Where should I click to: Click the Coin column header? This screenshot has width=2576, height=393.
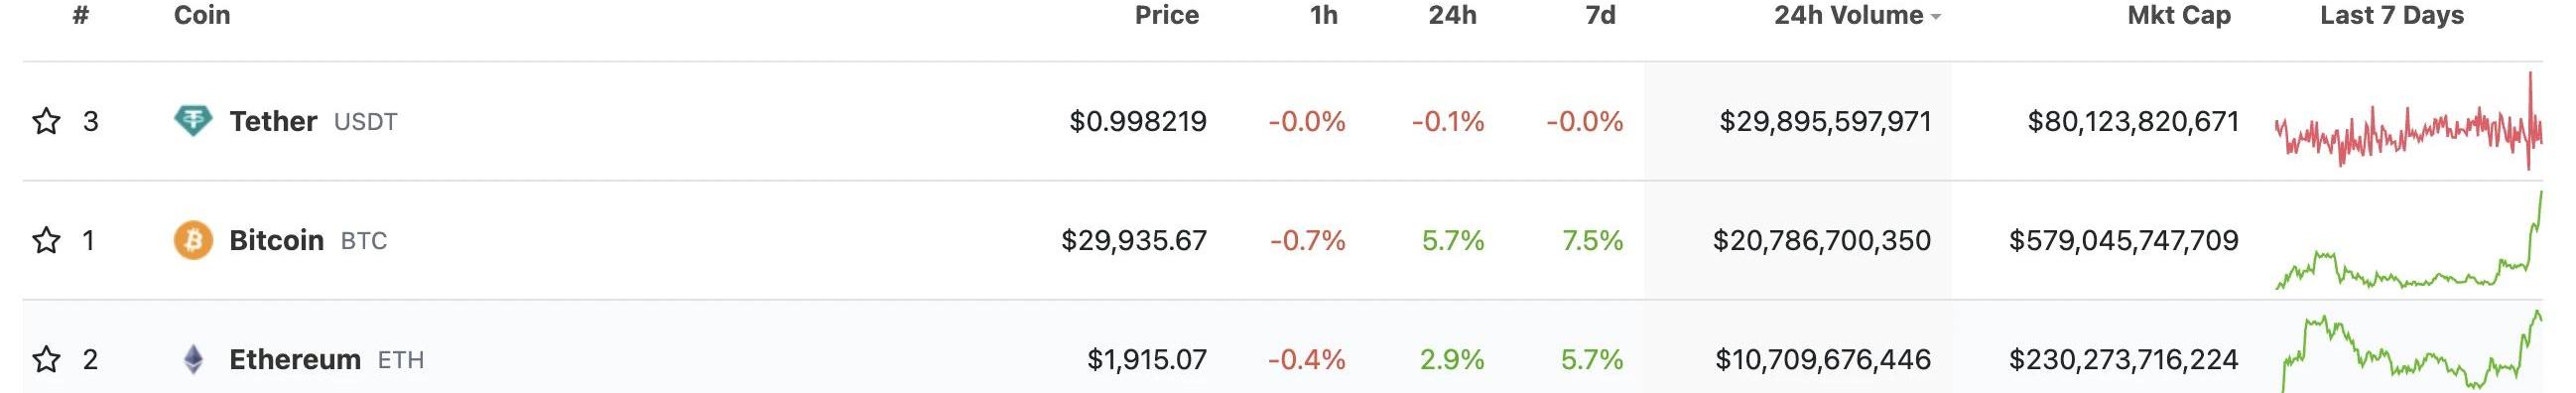coord(202,15)
